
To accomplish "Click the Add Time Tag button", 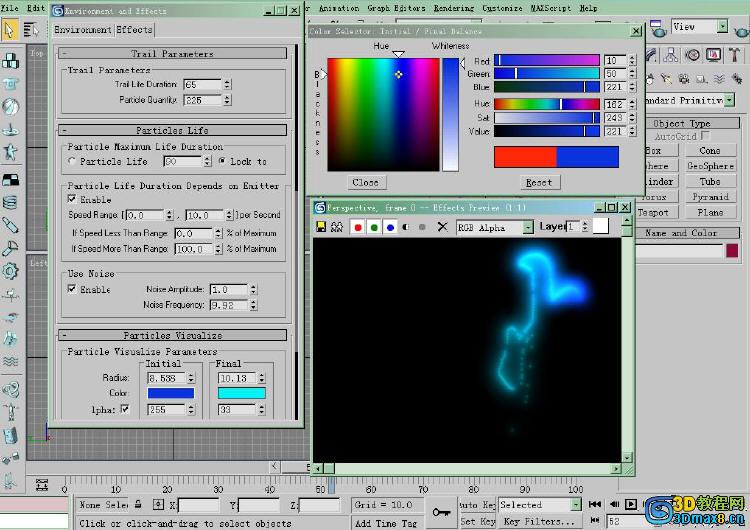I will pyautogui.click(x=386, y=523).
